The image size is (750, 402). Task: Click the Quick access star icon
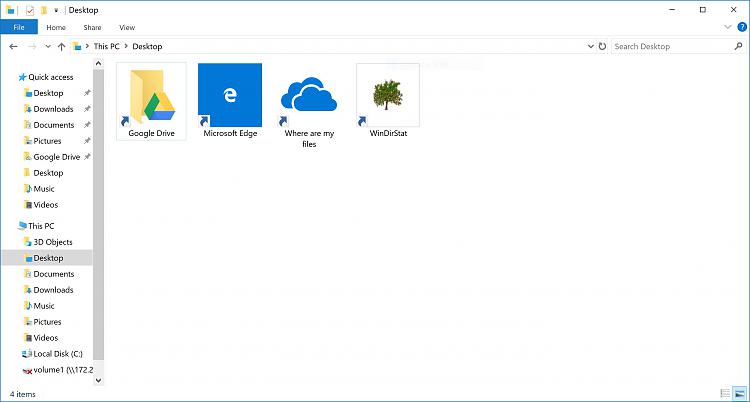(x=22, y=77)
